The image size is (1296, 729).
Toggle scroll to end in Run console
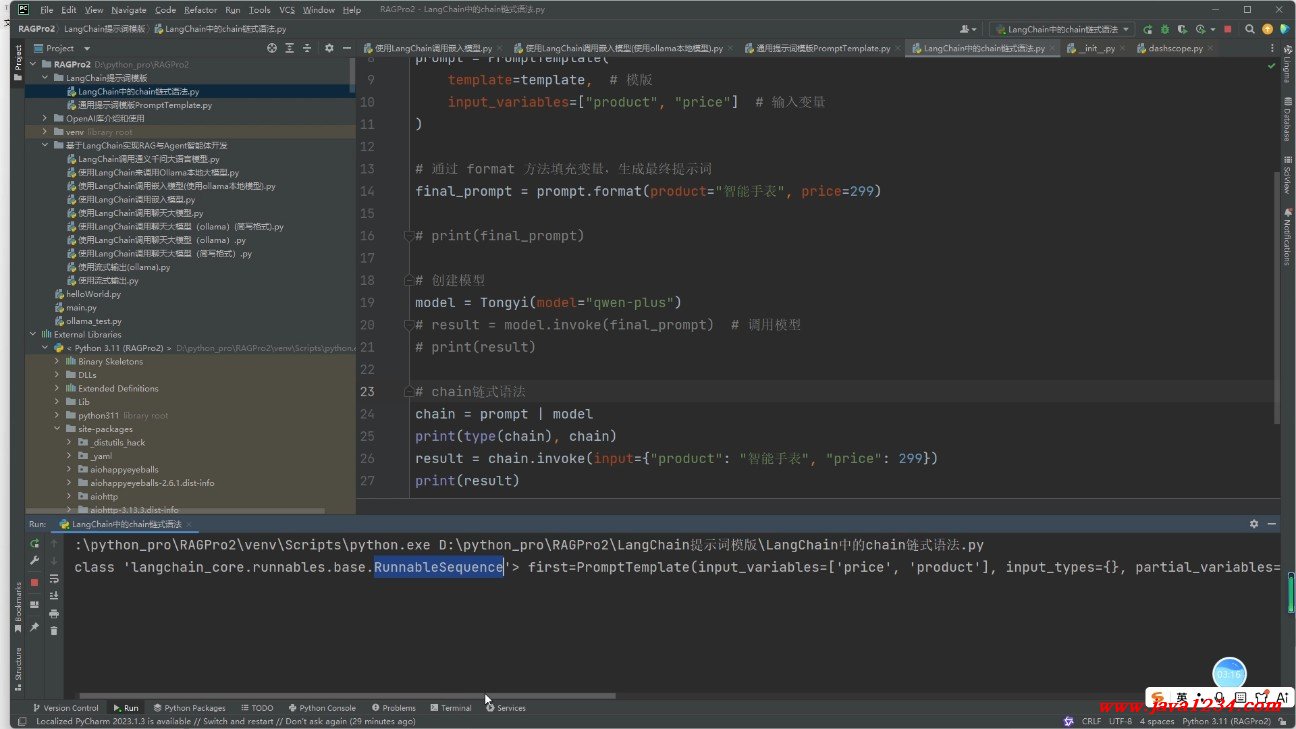pos(54,596)
